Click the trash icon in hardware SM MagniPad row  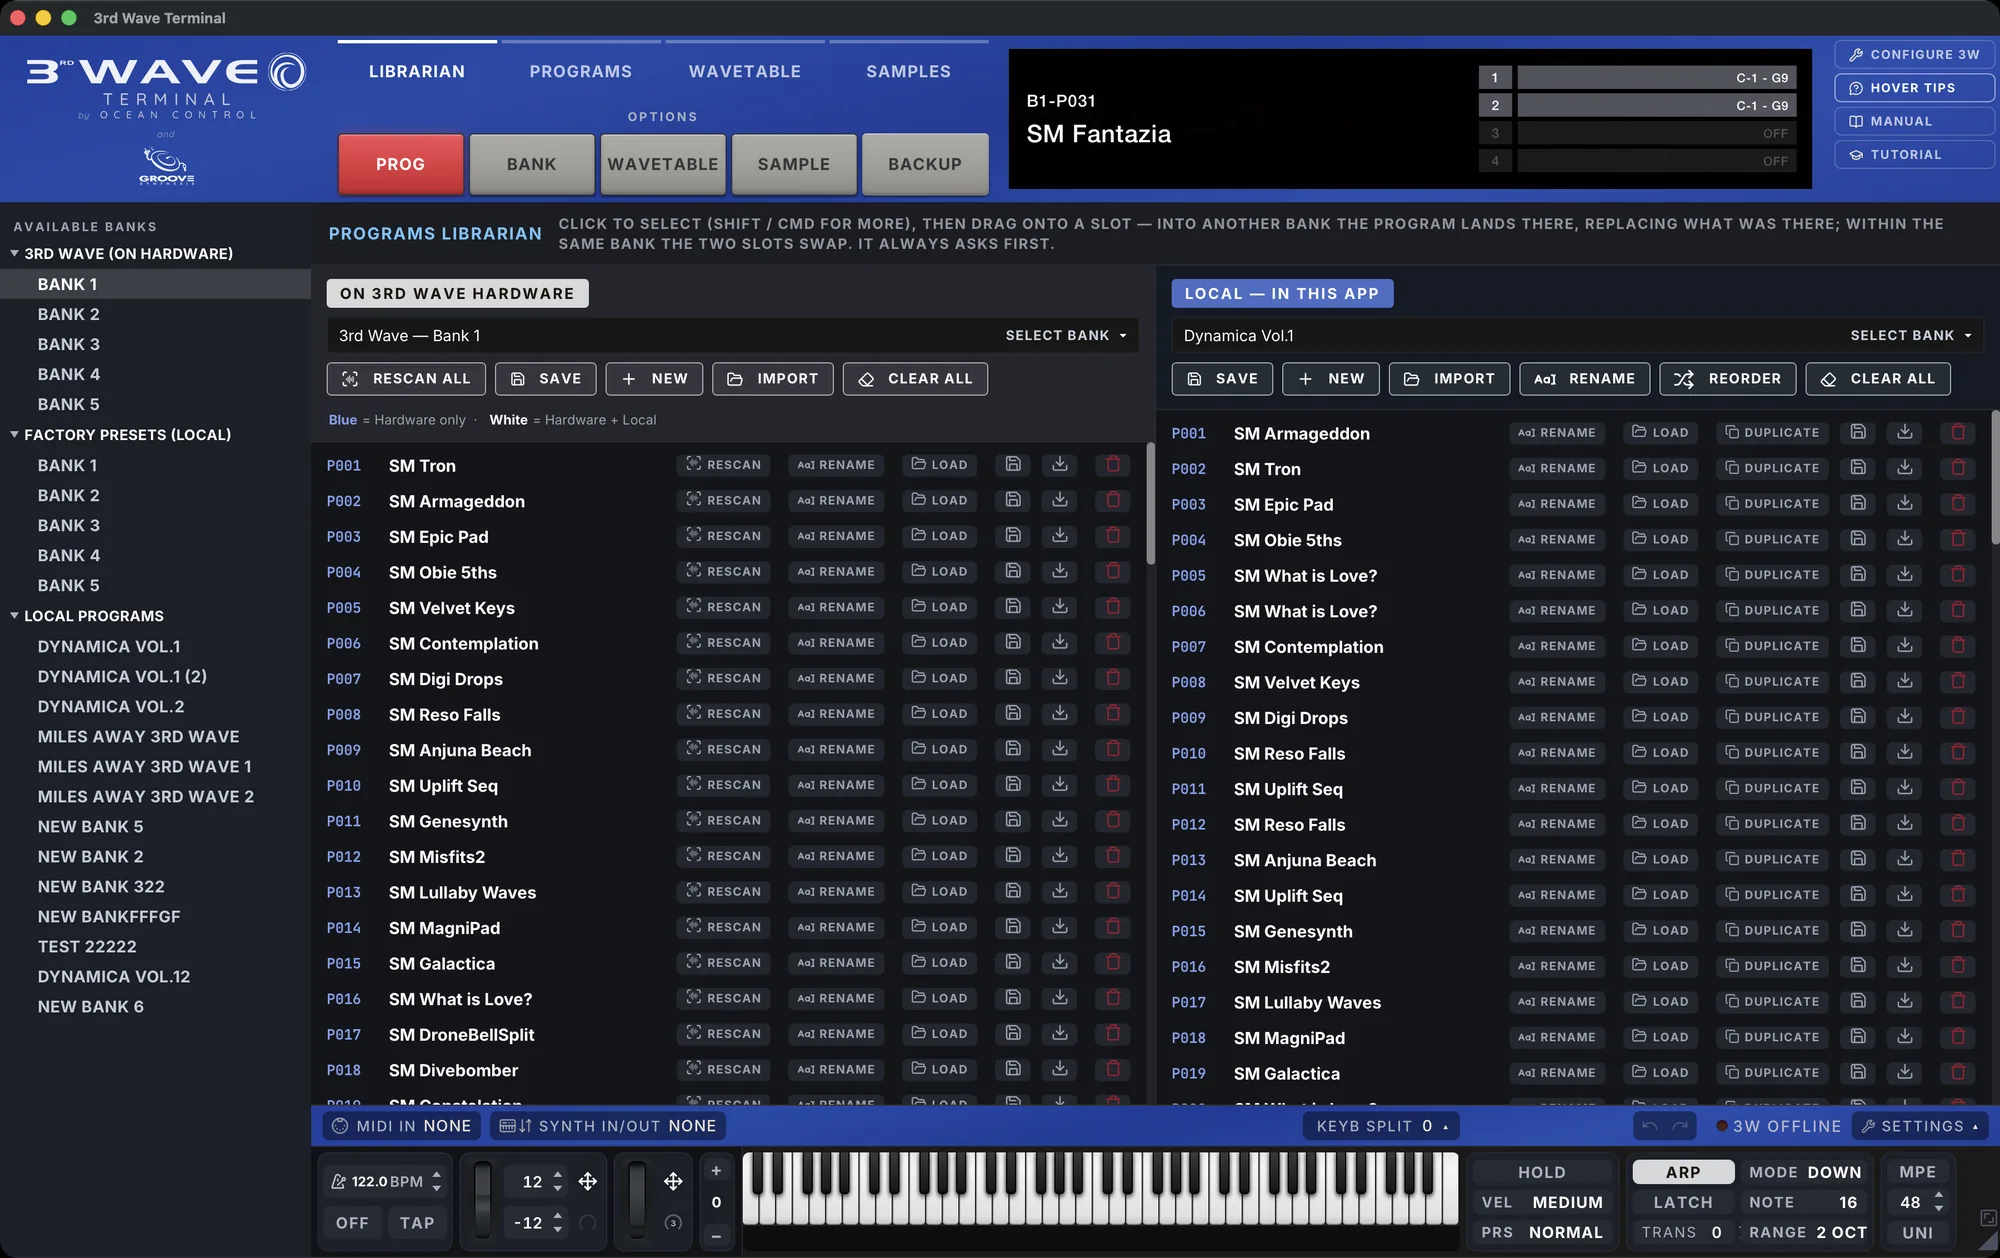point(1113,927)
